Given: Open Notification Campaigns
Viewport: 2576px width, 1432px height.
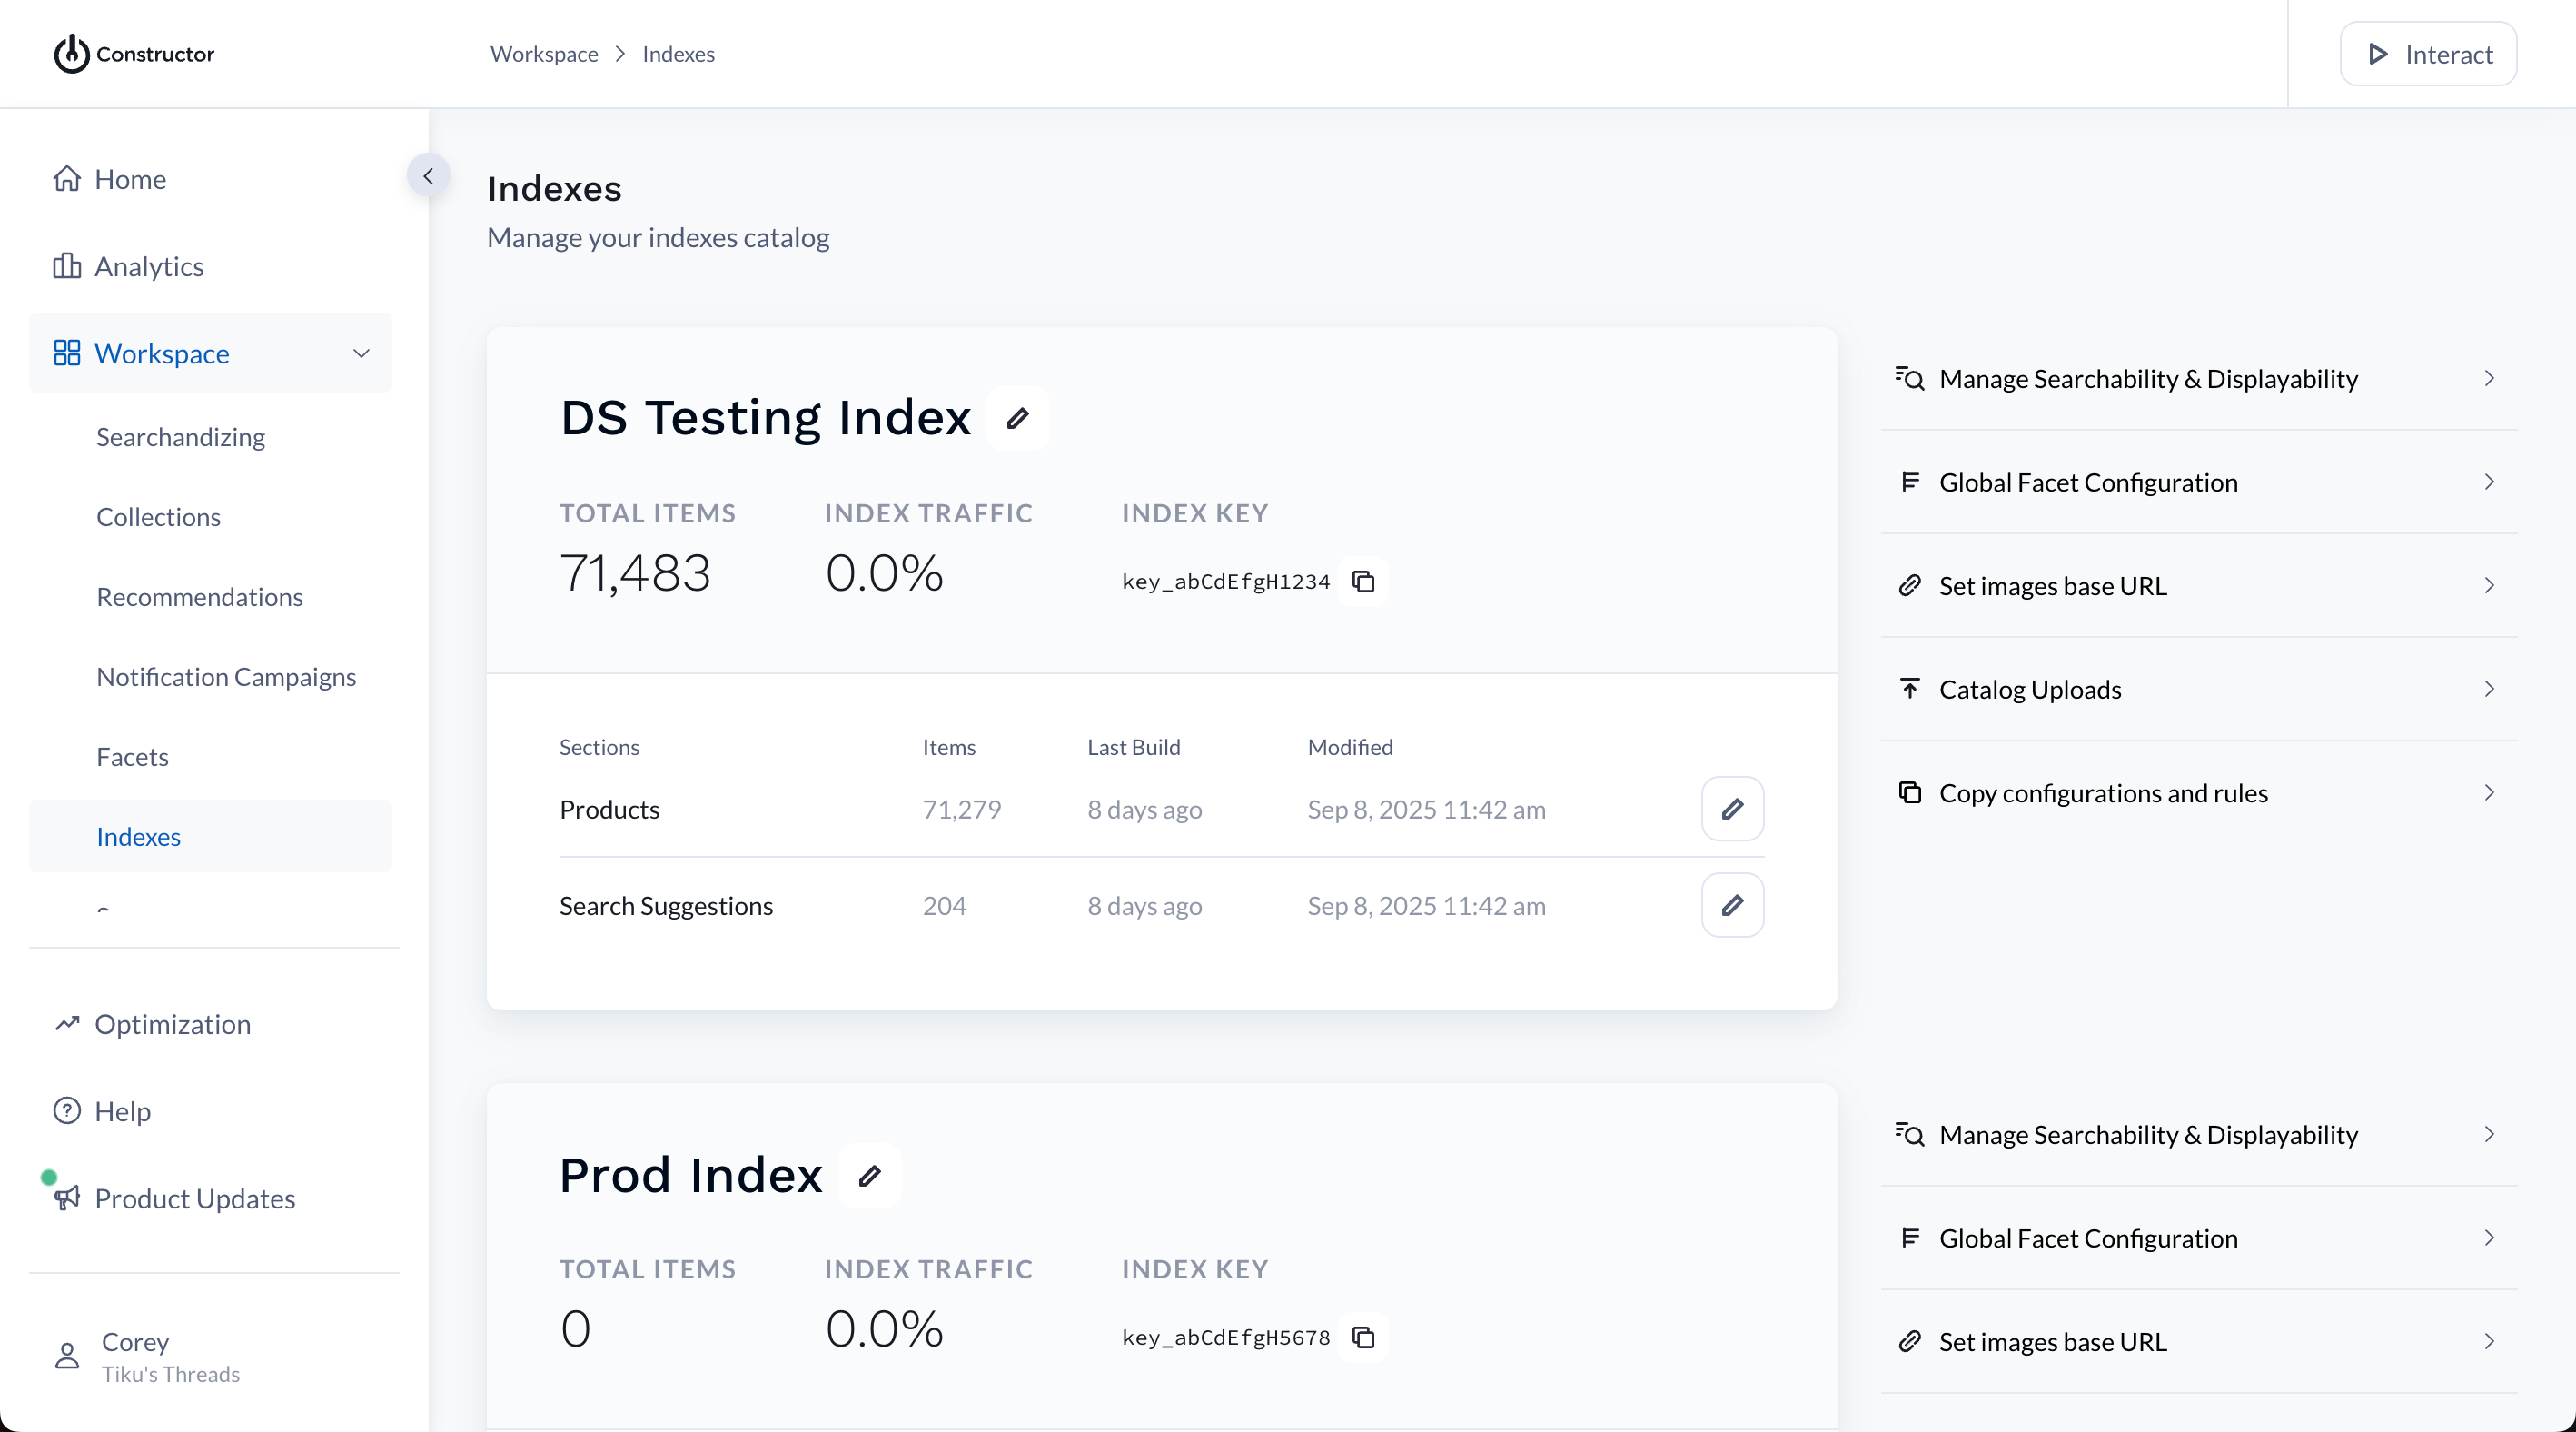Looking at the screenshot, I should tap(227, 677).
